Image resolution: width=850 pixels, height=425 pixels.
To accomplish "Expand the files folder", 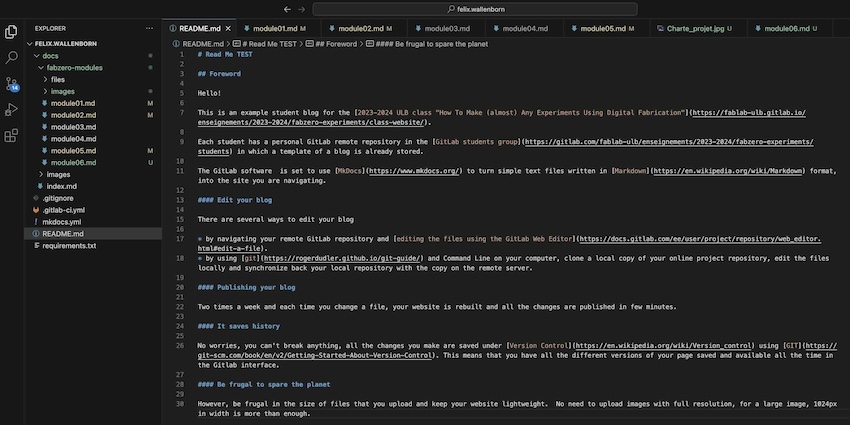I will (x=46, y=80).
